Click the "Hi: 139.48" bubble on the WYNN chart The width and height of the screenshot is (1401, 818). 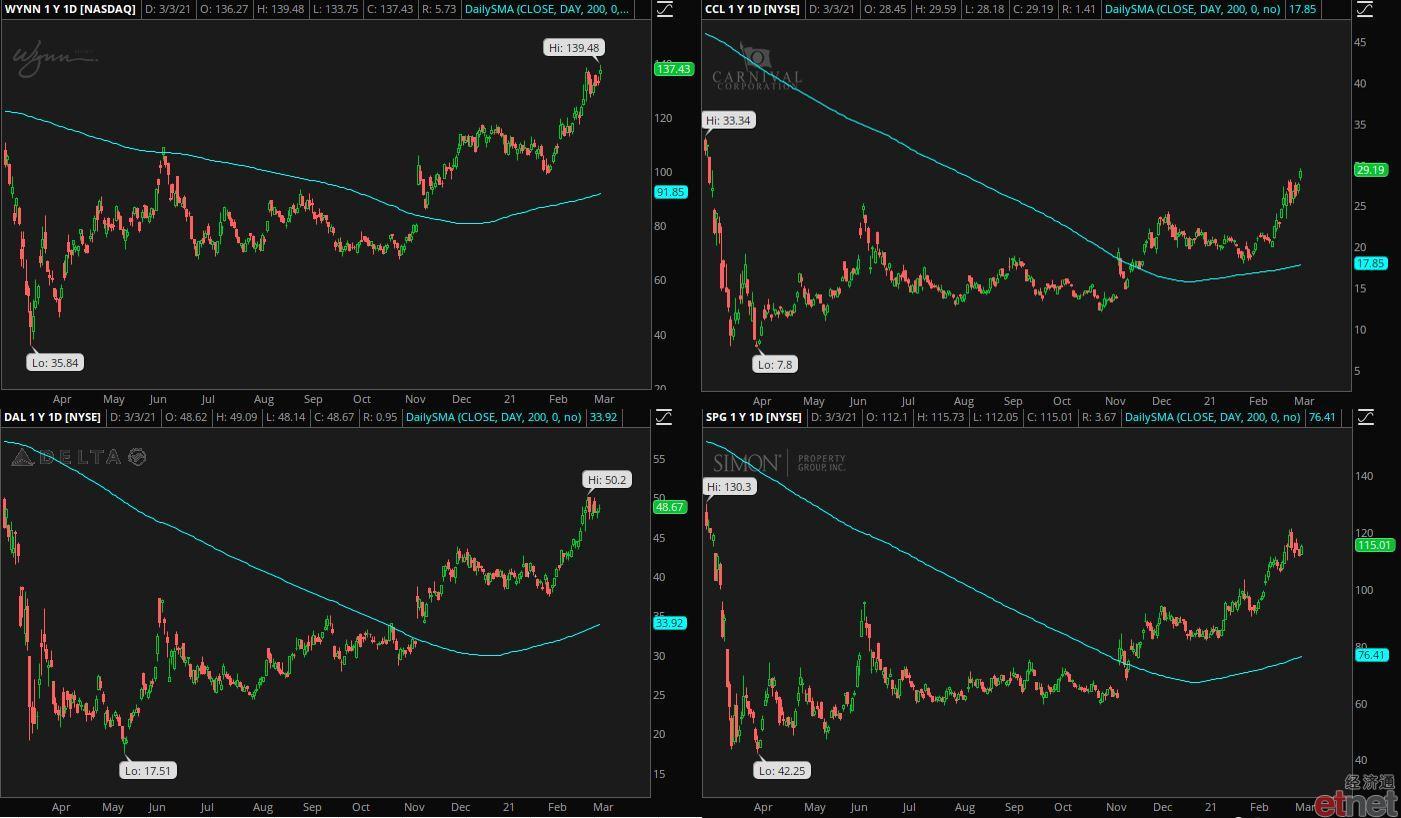(x=574, y=48)
